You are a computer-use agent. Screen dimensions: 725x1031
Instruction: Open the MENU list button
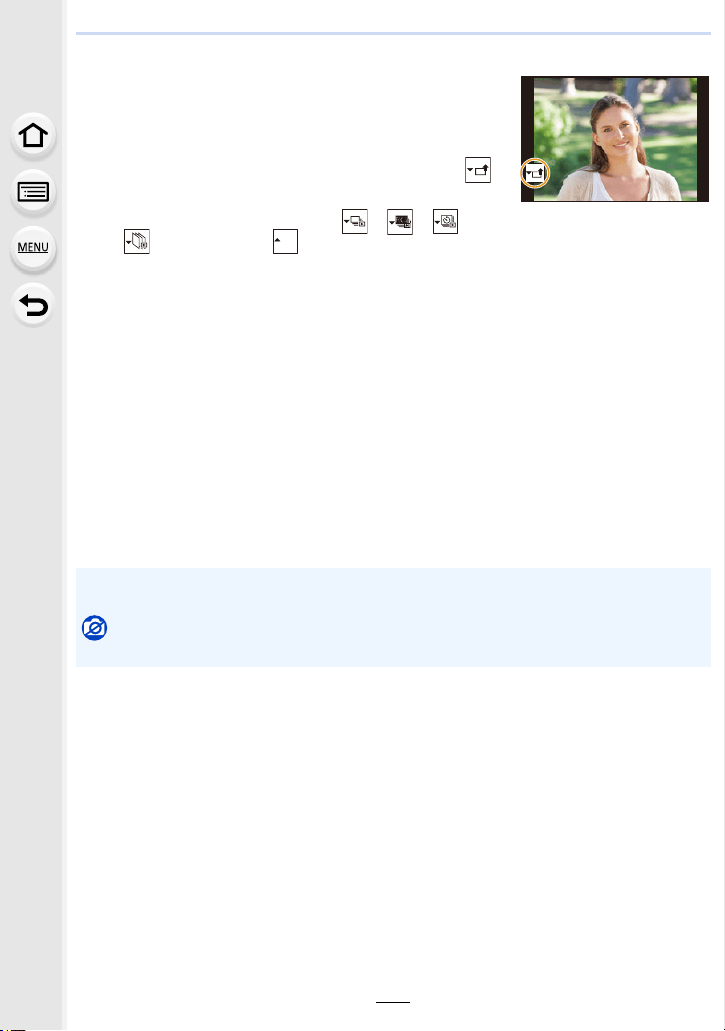(x=33, y=248)
